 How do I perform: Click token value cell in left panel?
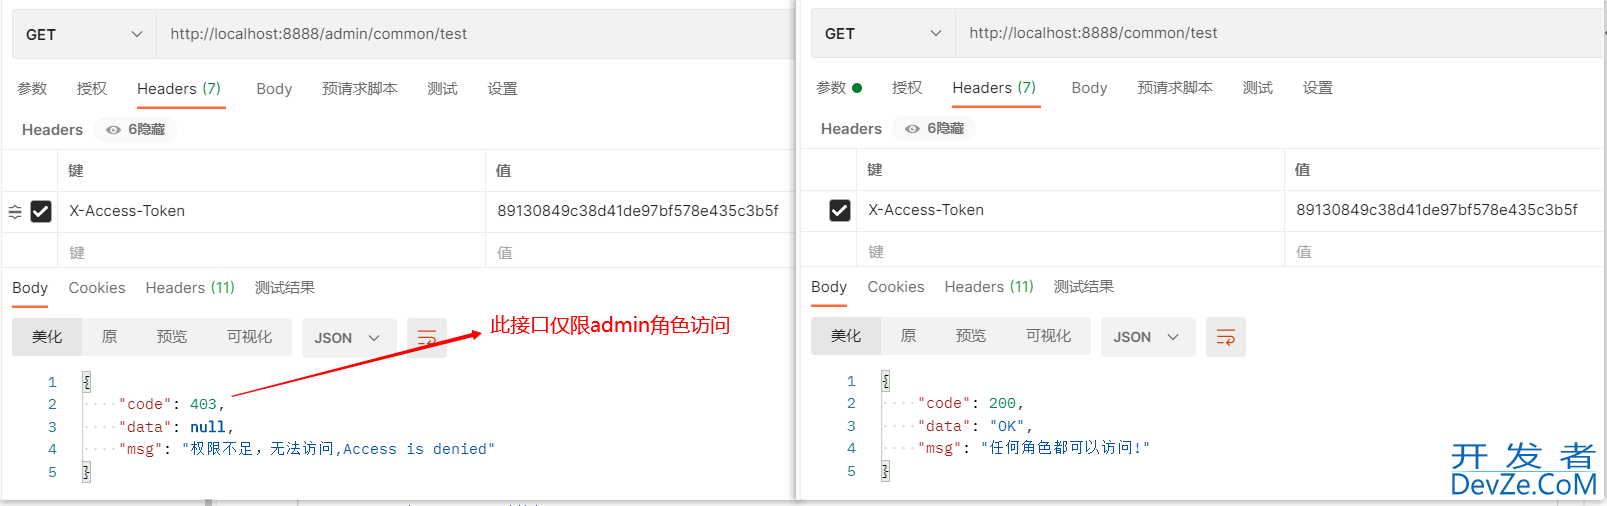tap(640, 211)
